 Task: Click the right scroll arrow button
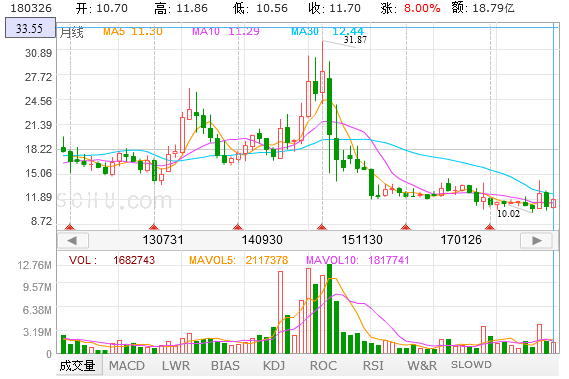click(536, 240)
